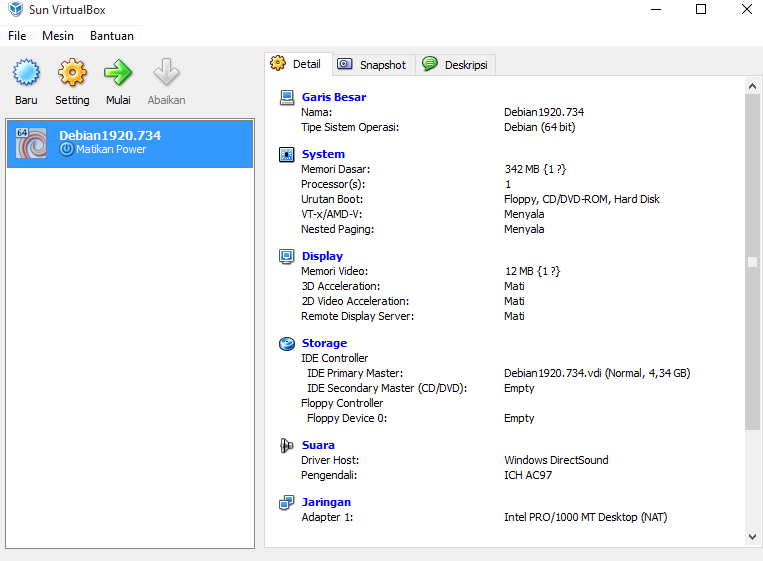Click the IDE Secondary Master (CD/DVD) label

tap(387, 388)
